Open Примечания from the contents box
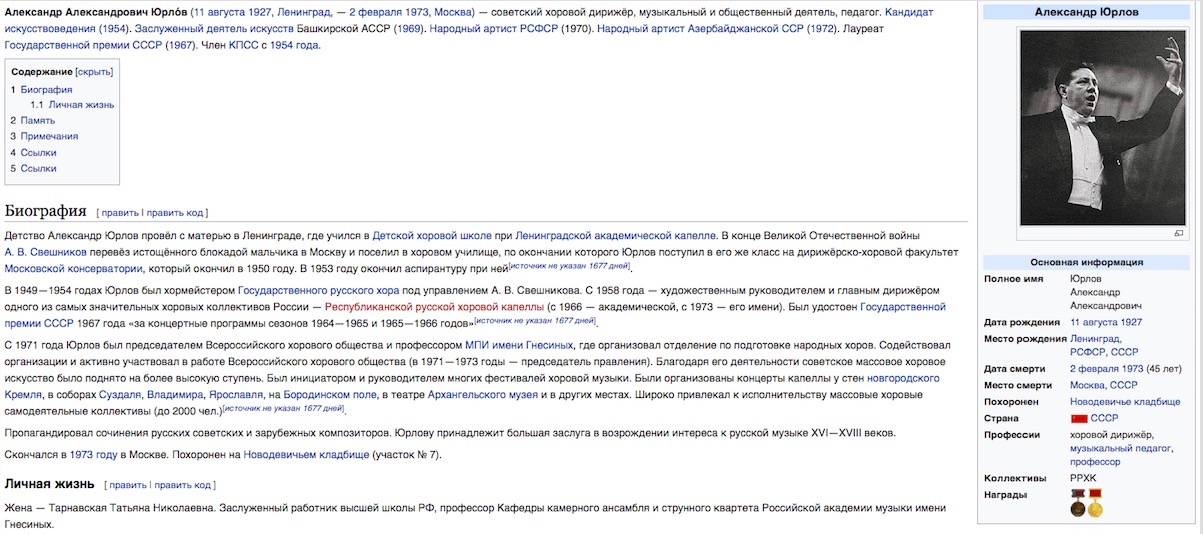Image resolution: width=1203 pixels, height=534 pixels. coord(49,136)
